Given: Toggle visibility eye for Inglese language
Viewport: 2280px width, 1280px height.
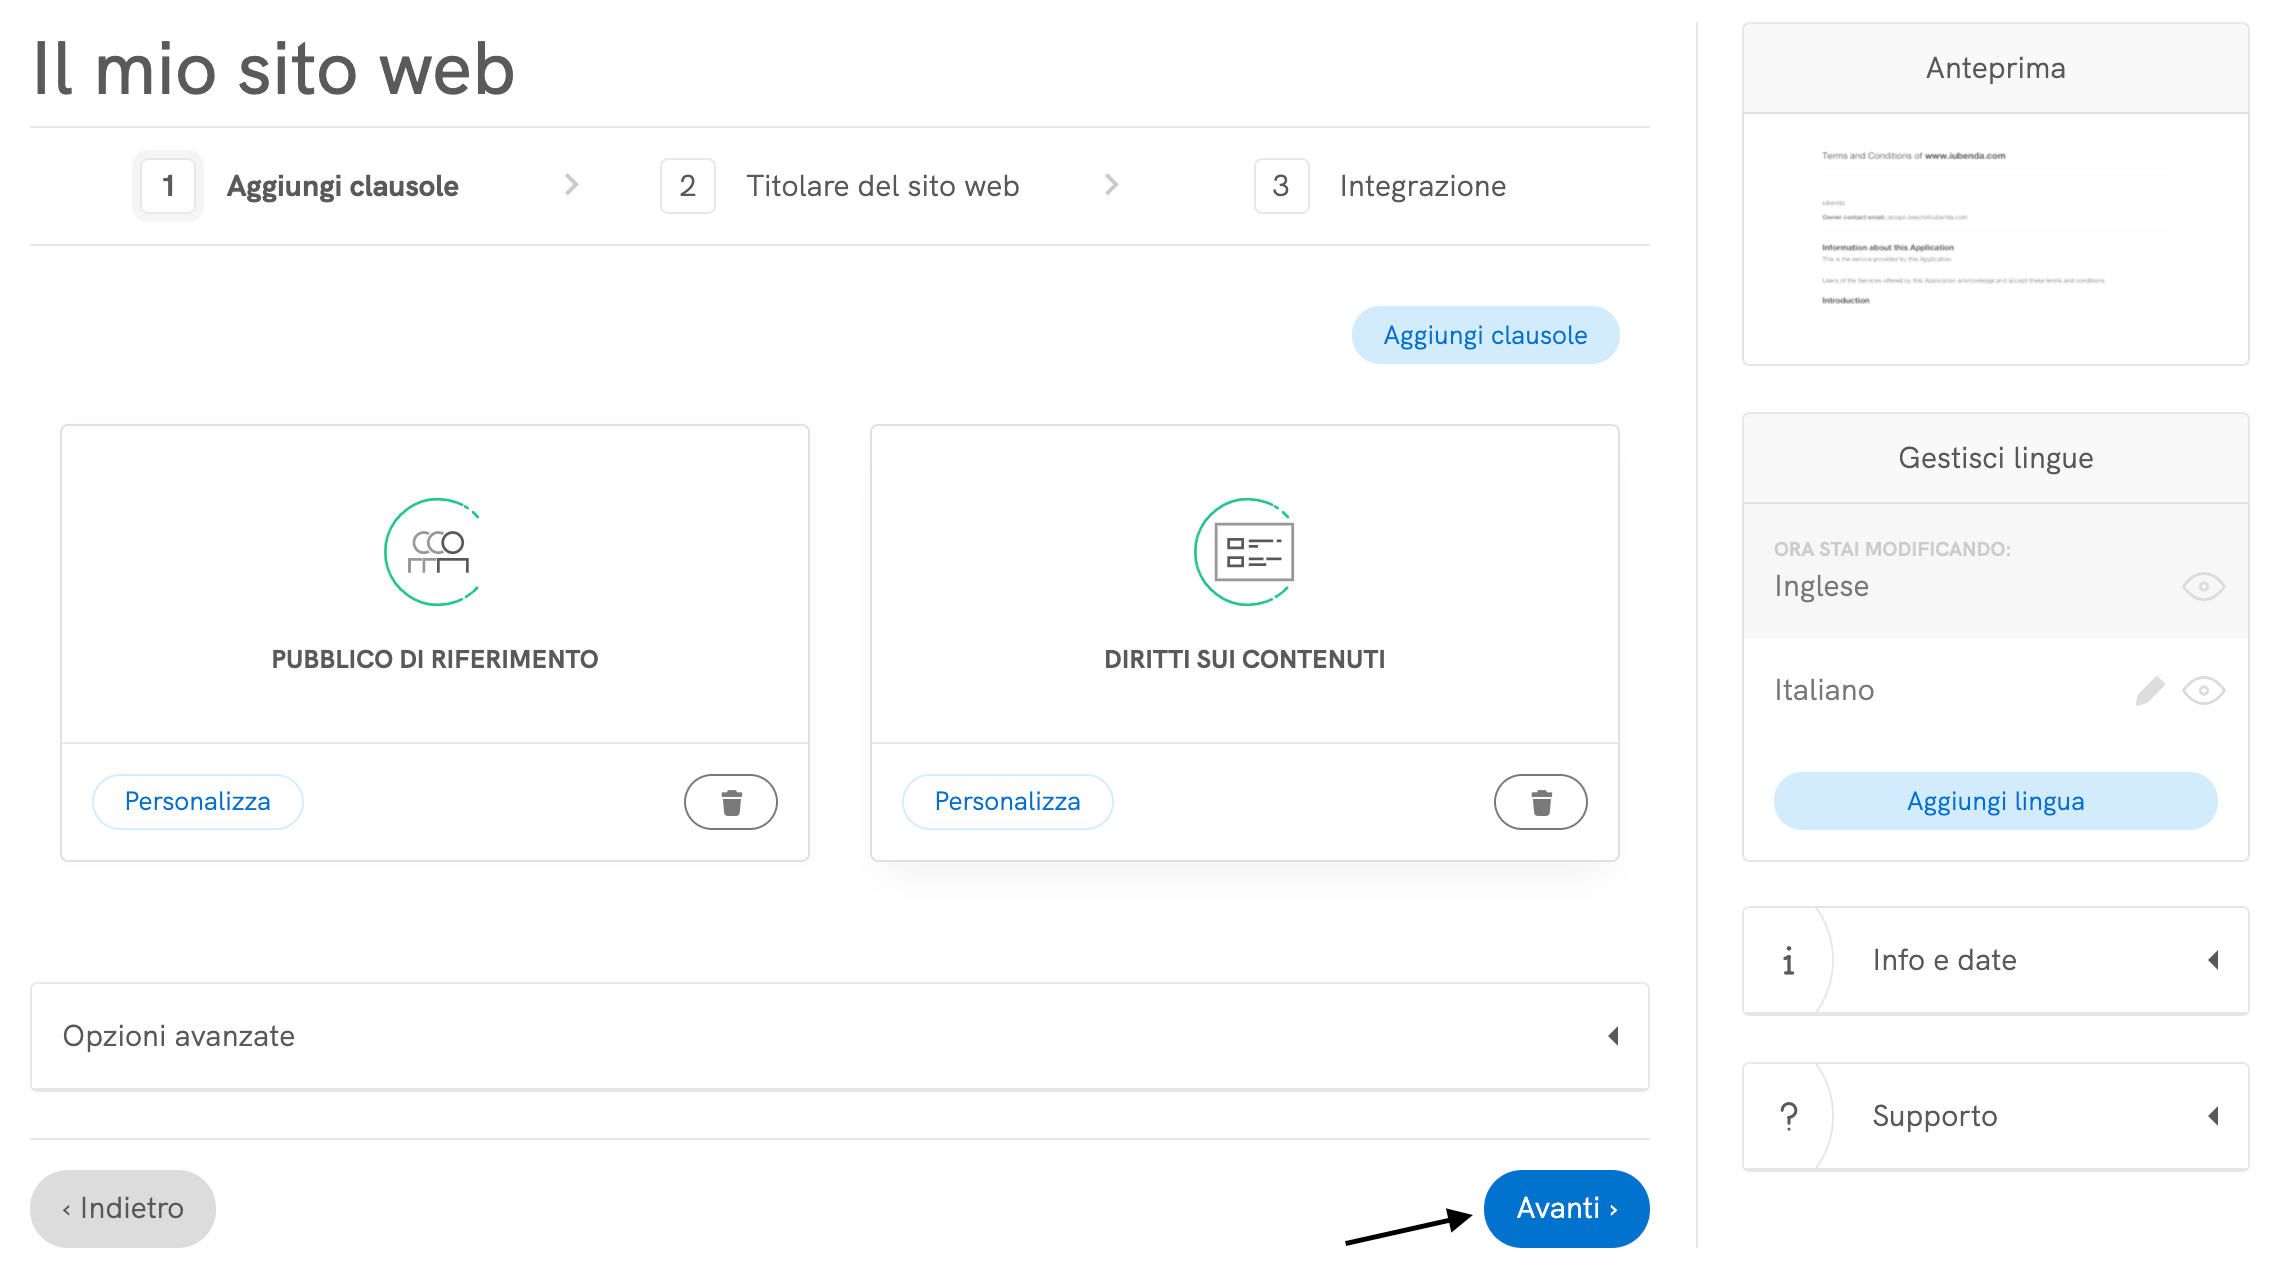Looking at the screenshot, I should pyautogui.click(x=2203, y=587).
